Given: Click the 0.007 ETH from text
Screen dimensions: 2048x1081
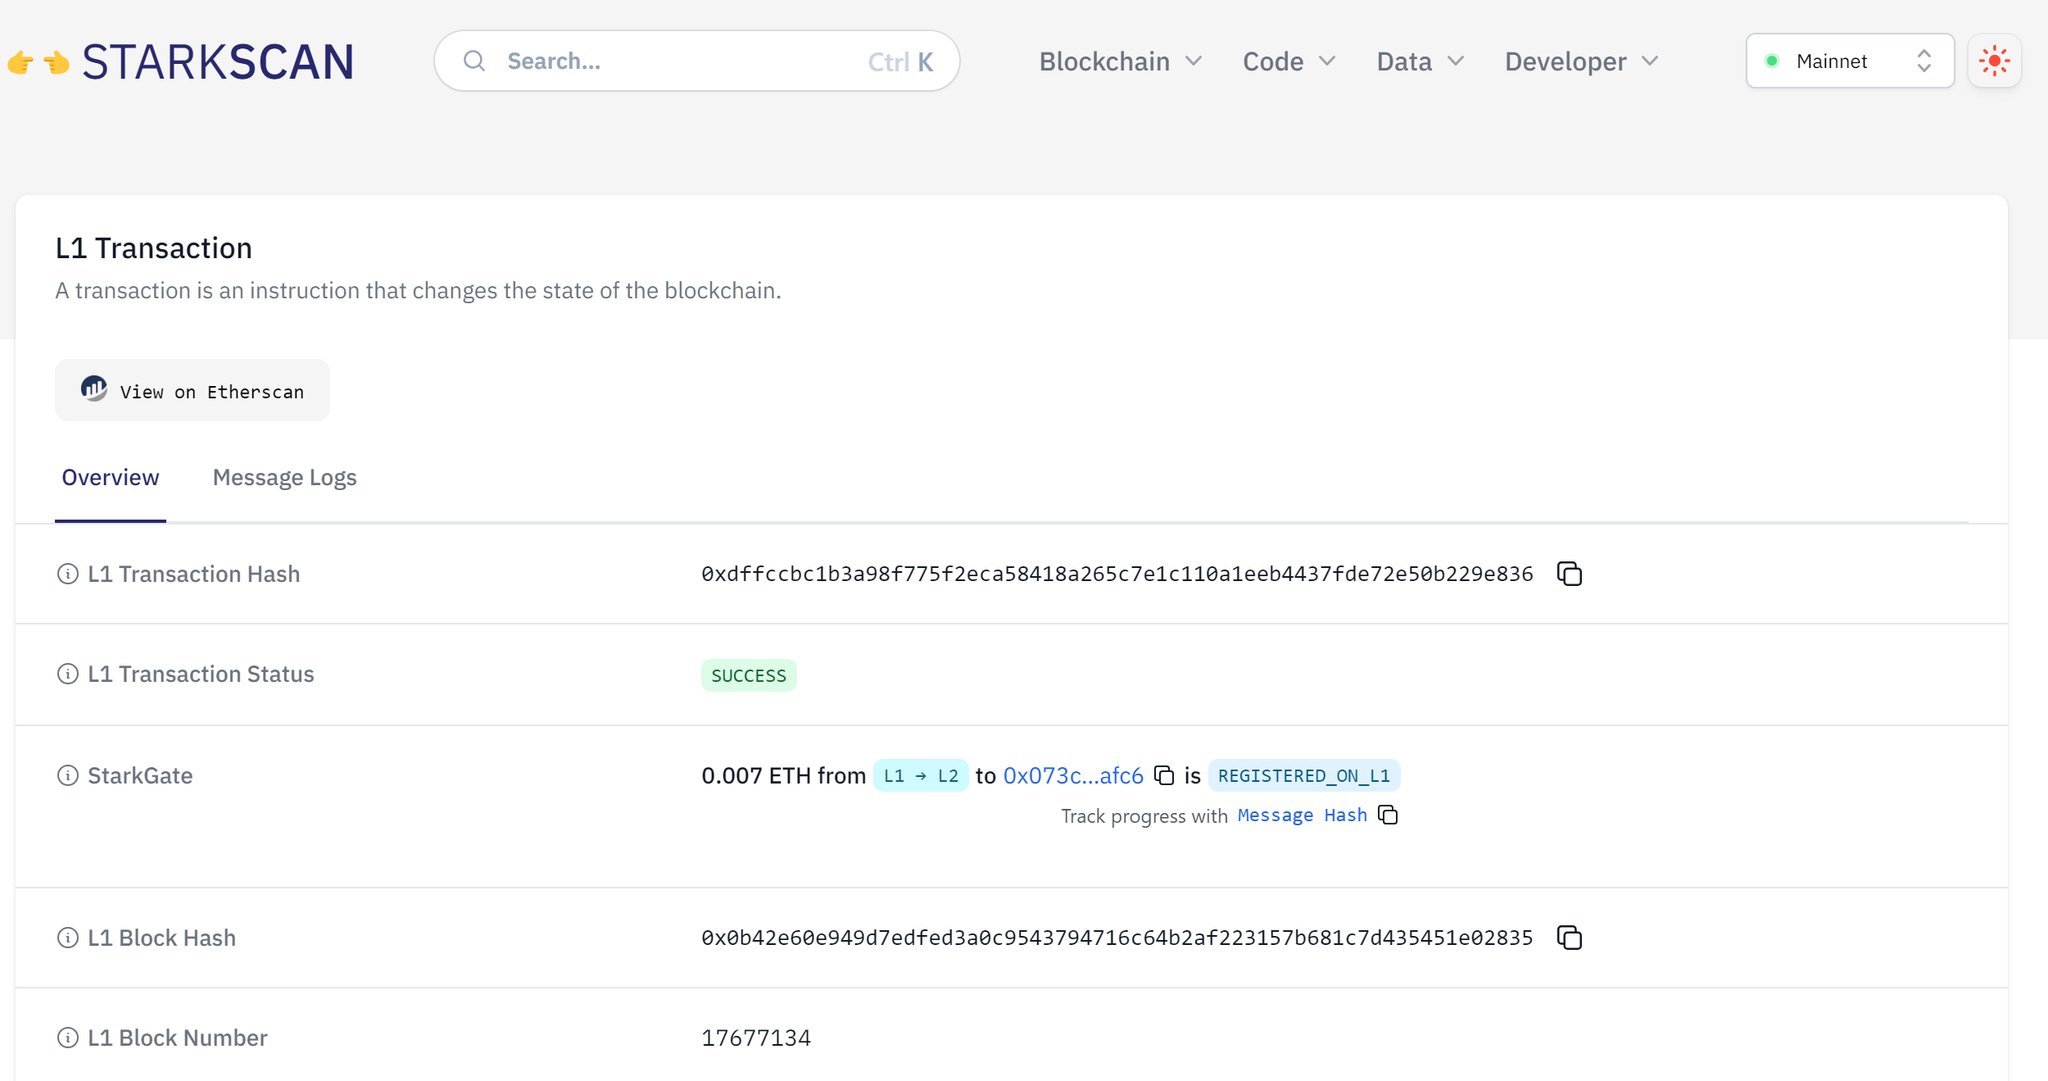Looking at the screenshot, I should pos(784,776).
